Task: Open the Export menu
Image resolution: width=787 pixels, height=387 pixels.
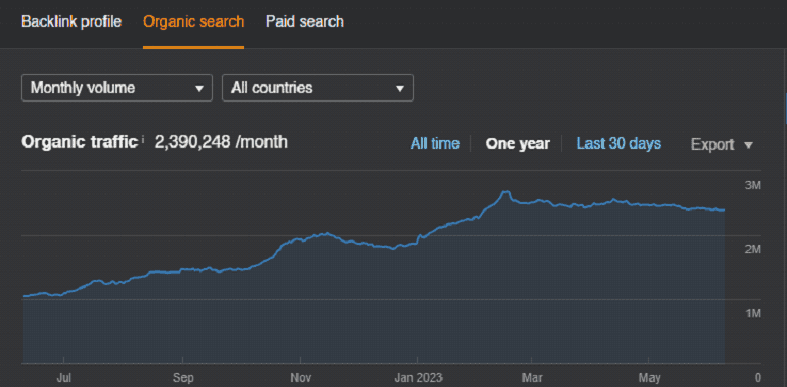Action: click(x=722, y=145)
